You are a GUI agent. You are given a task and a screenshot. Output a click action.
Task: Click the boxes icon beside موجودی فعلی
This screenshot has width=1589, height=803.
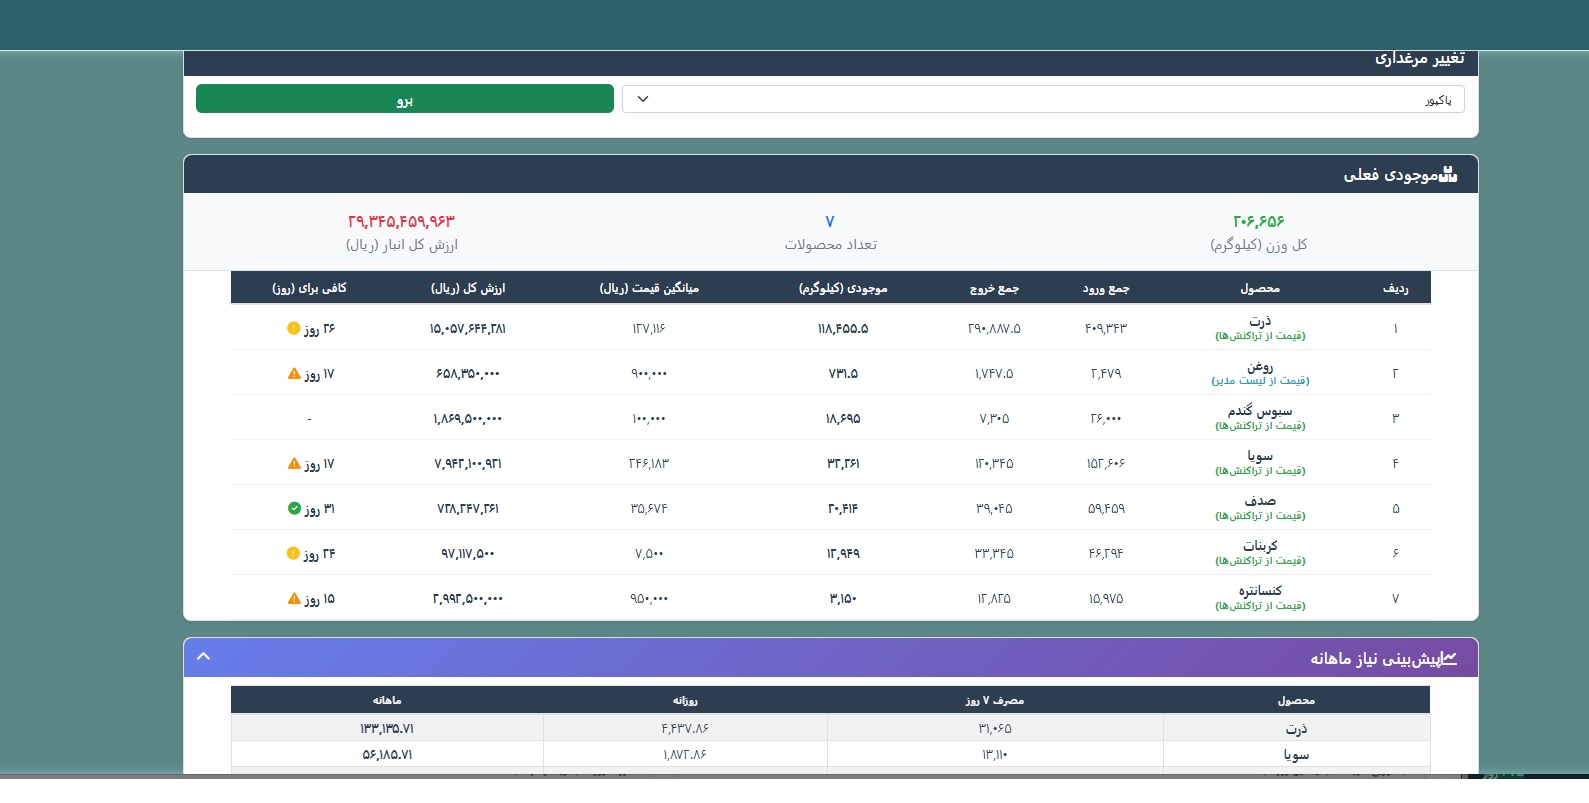[x=1448, y=175]
